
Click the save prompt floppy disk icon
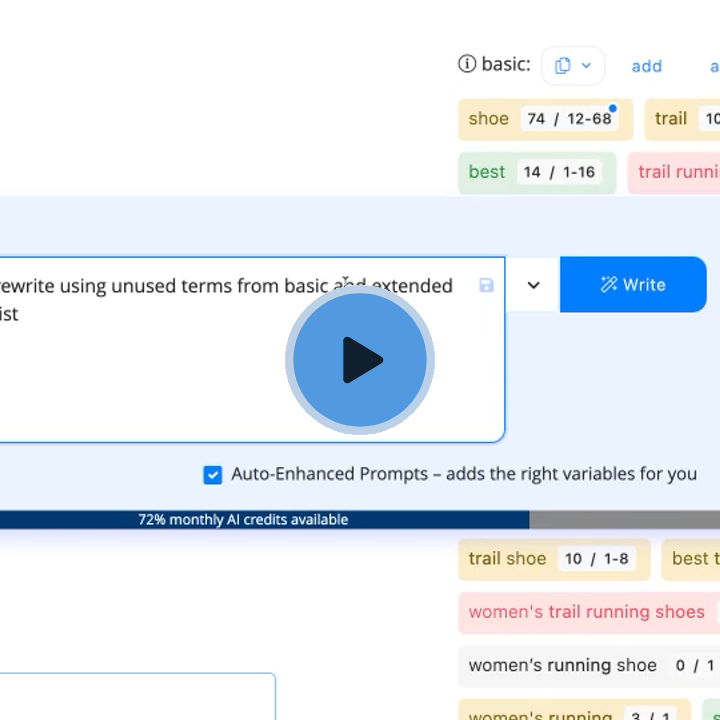click(x=486, y=285)
